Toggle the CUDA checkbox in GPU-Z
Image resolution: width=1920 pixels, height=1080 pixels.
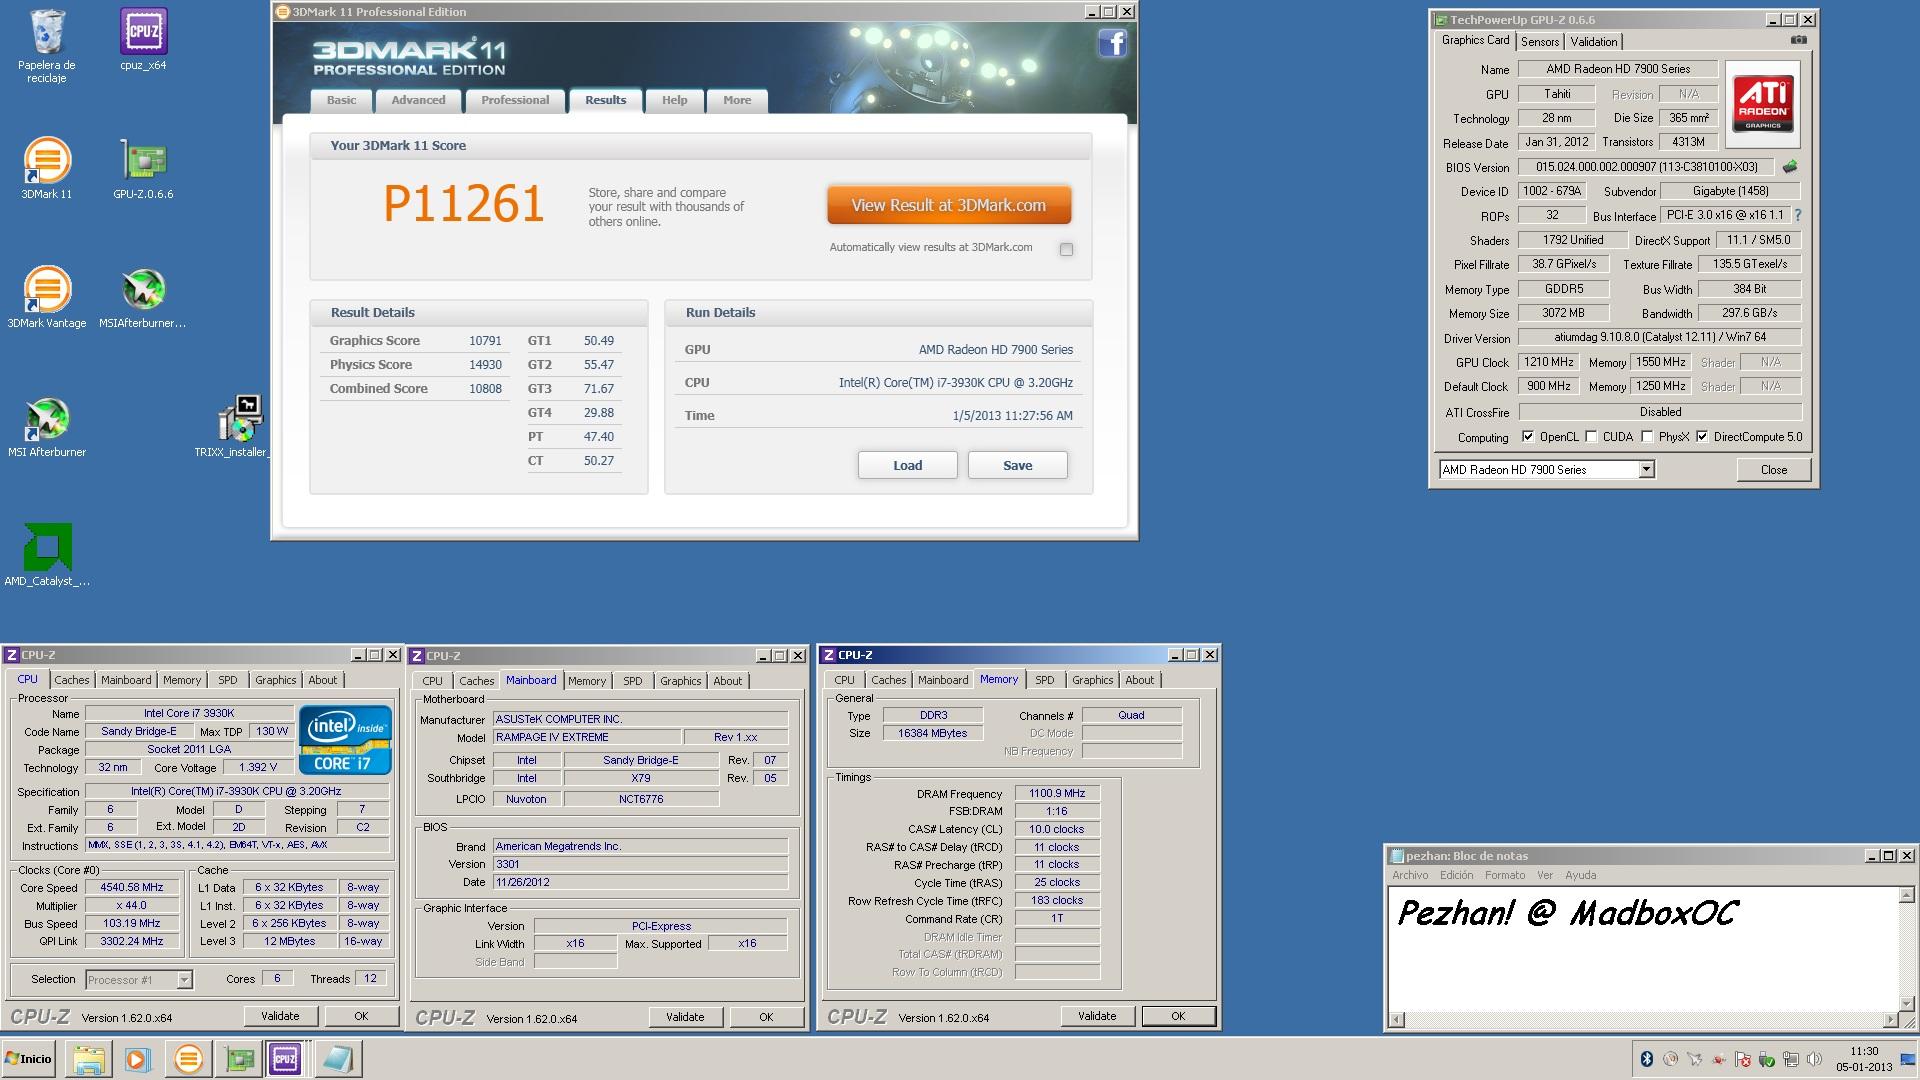point(1591,436)
